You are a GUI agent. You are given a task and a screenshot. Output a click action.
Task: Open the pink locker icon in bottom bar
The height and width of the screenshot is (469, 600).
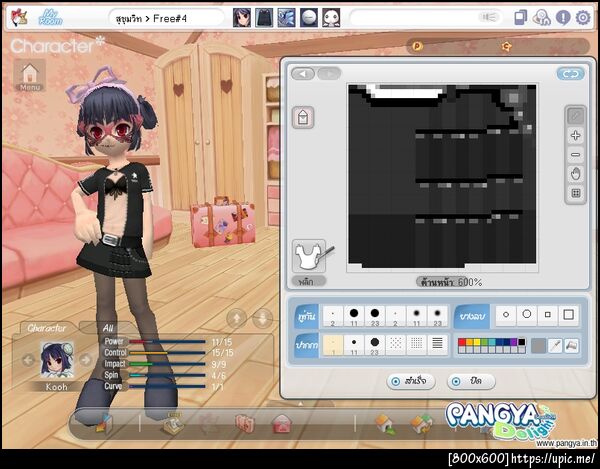tap(245, 424)
